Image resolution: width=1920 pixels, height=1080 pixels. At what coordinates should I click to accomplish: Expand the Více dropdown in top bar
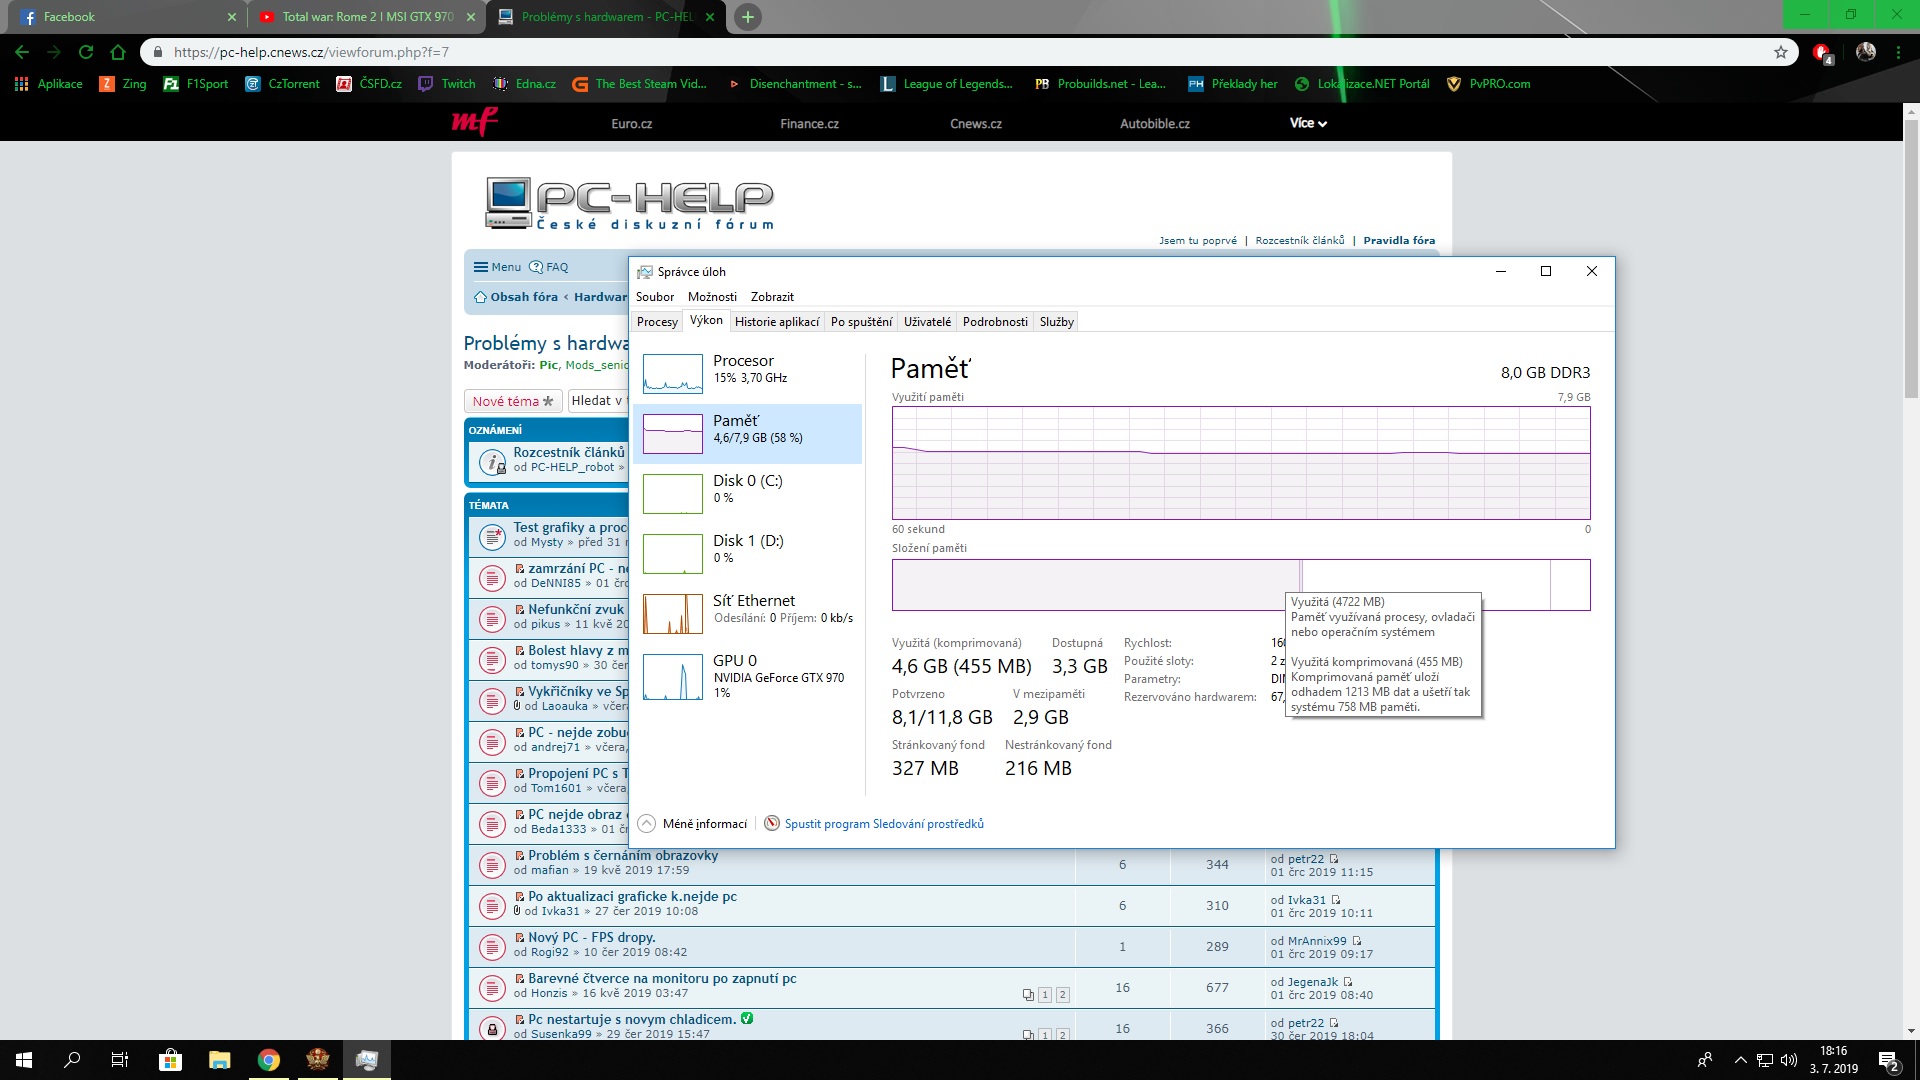pyautogui.click(x=1308, y=123)
